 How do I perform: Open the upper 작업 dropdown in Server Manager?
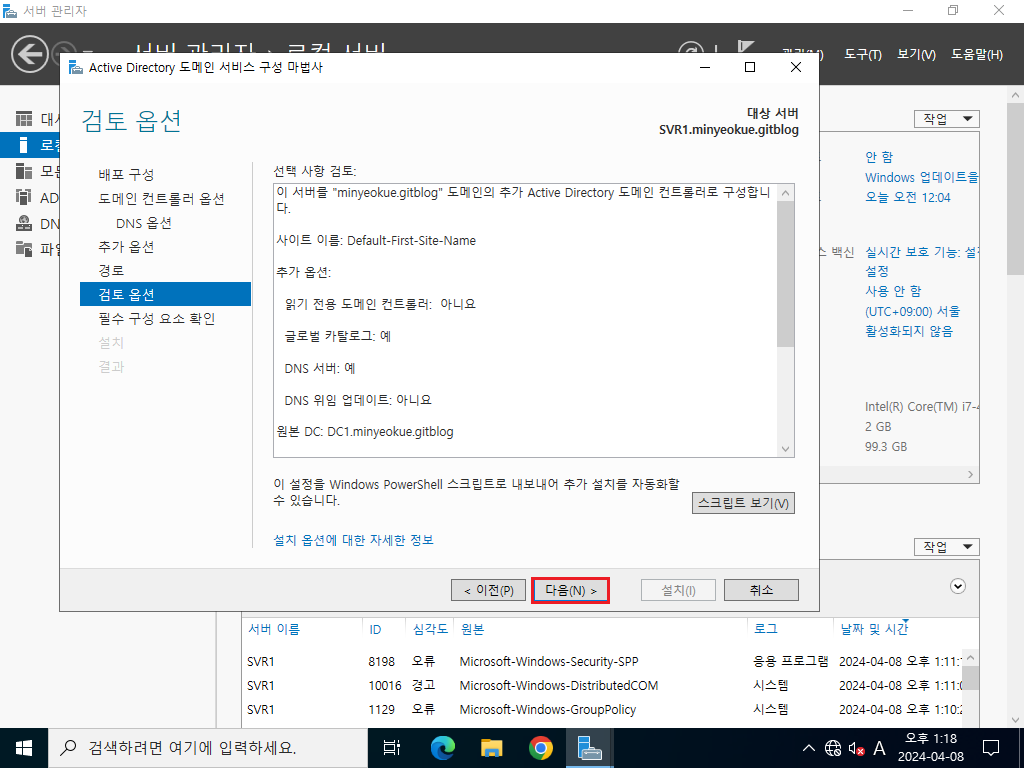coord(947,119)
